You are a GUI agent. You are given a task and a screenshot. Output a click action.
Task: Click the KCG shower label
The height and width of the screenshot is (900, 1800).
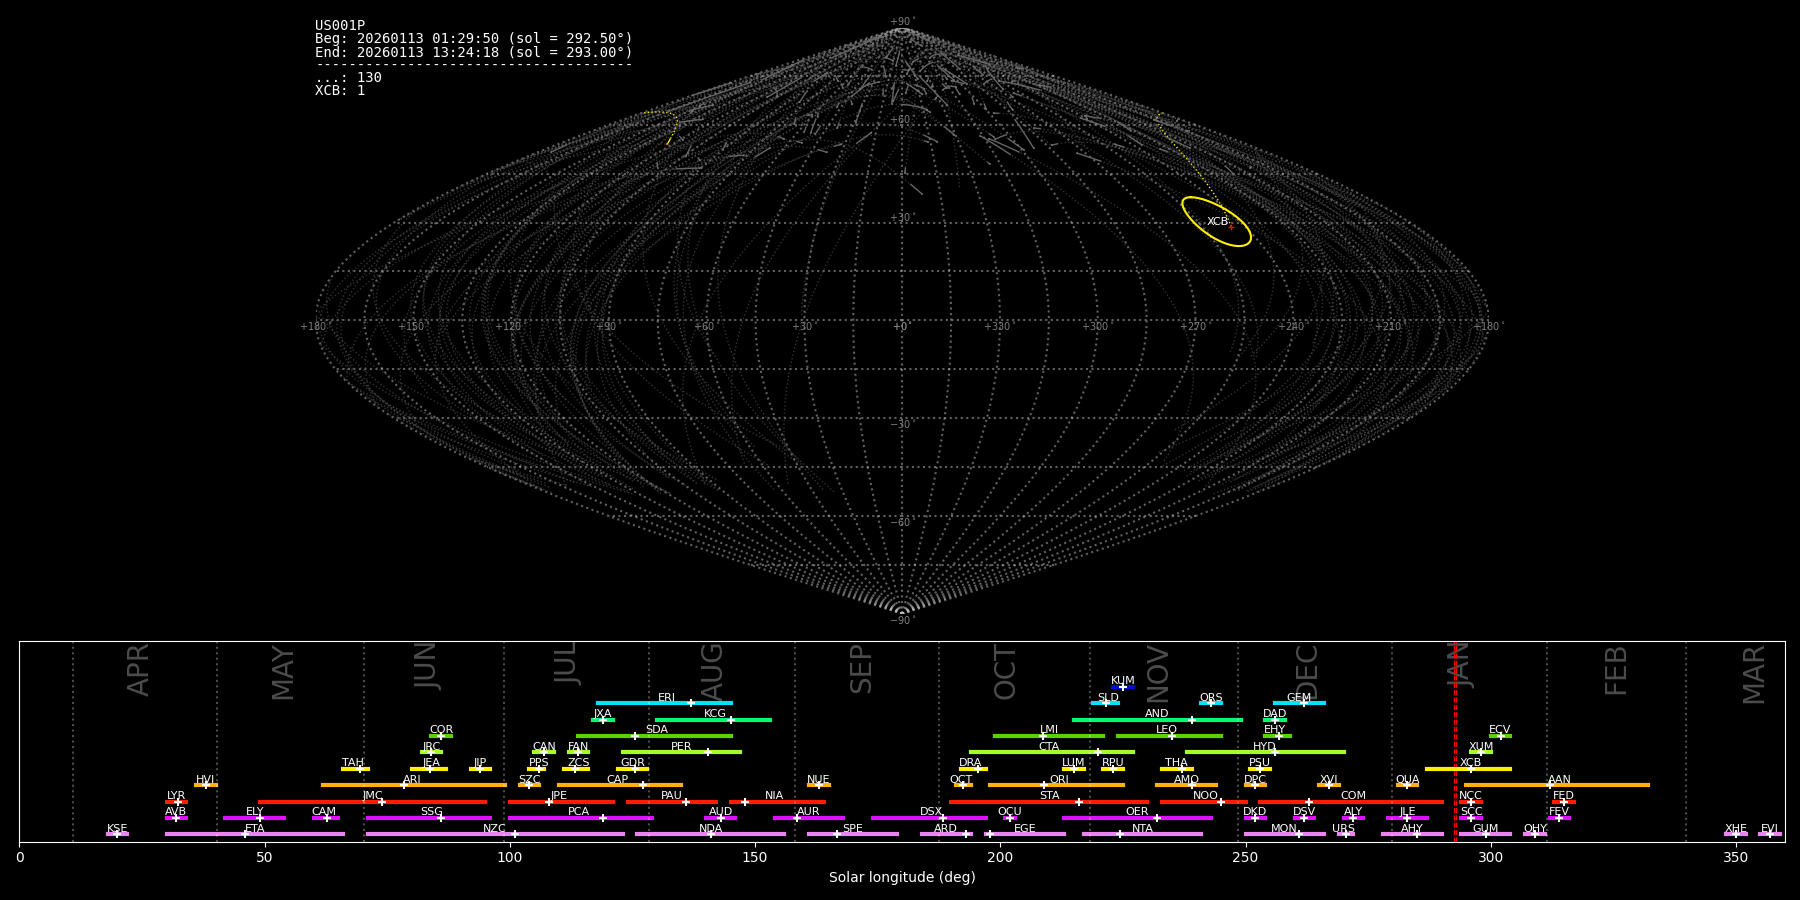[x=715, y=714]
